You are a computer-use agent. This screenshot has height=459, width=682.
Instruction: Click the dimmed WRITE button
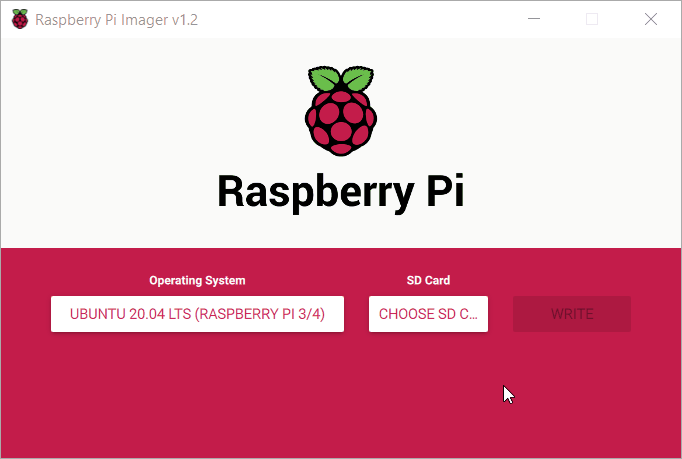[572, 314]
